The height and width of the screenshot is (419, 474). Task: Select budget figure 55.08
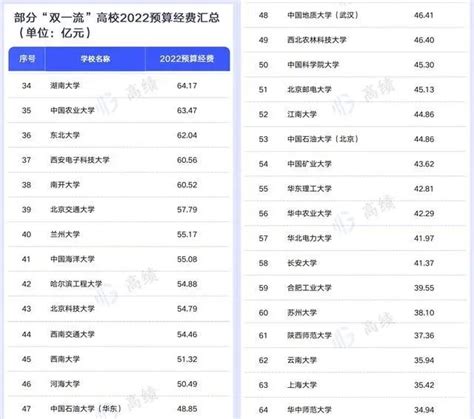pos(187,259)
